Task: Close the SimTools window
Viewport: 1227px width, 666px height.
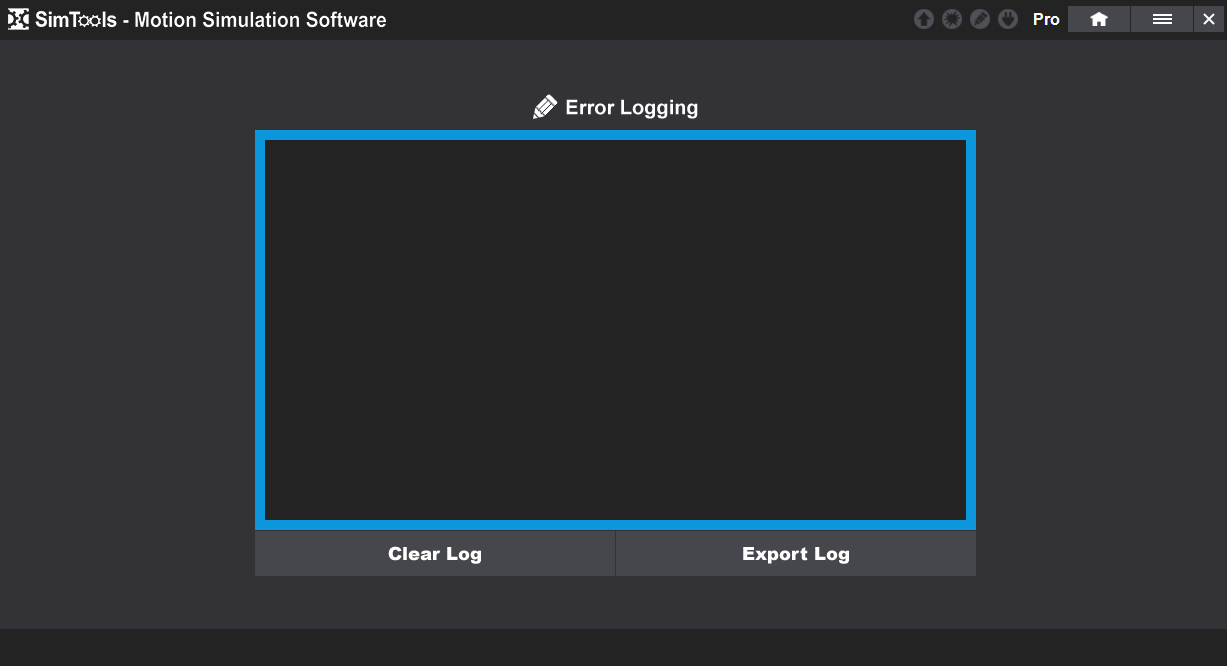Action: point(1209,19)
